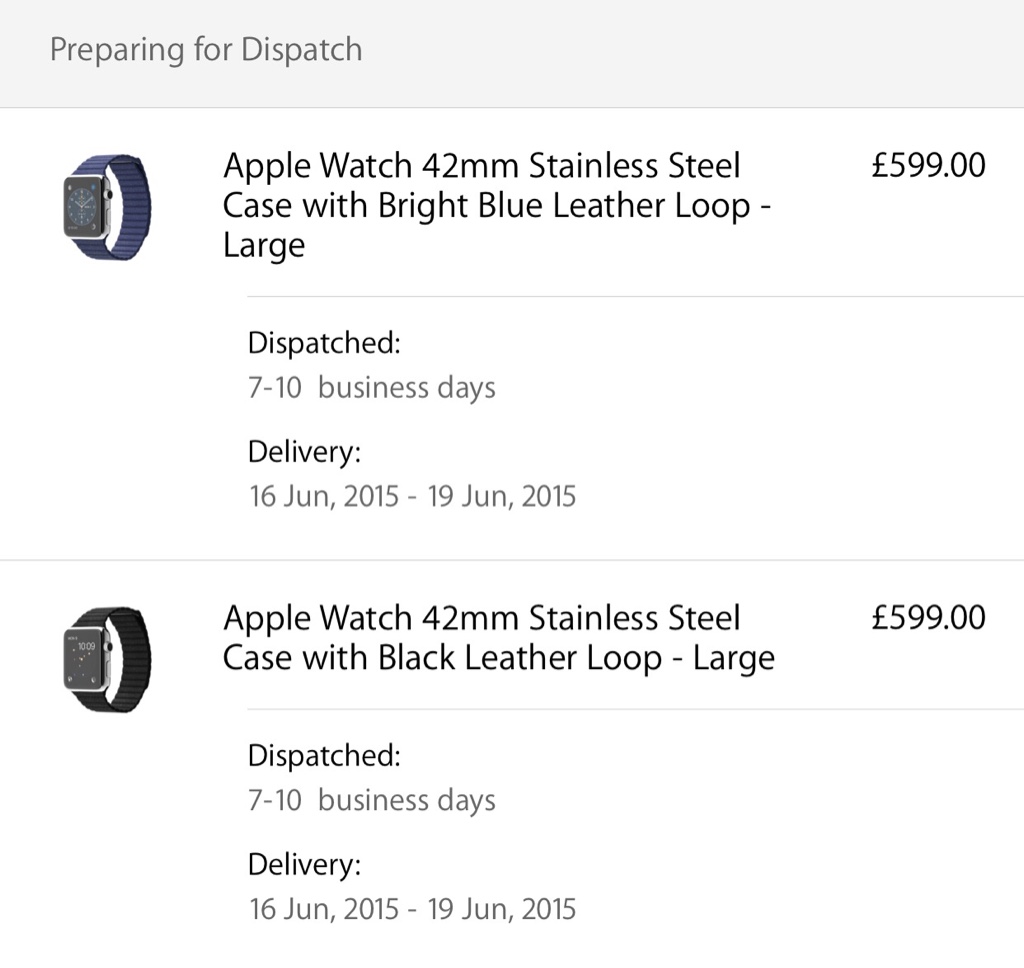Image resolution: width=1024 pixels, height=968 pixels.
Task: Click the black watch's delivery date range
Action: (x=412, y=908)
